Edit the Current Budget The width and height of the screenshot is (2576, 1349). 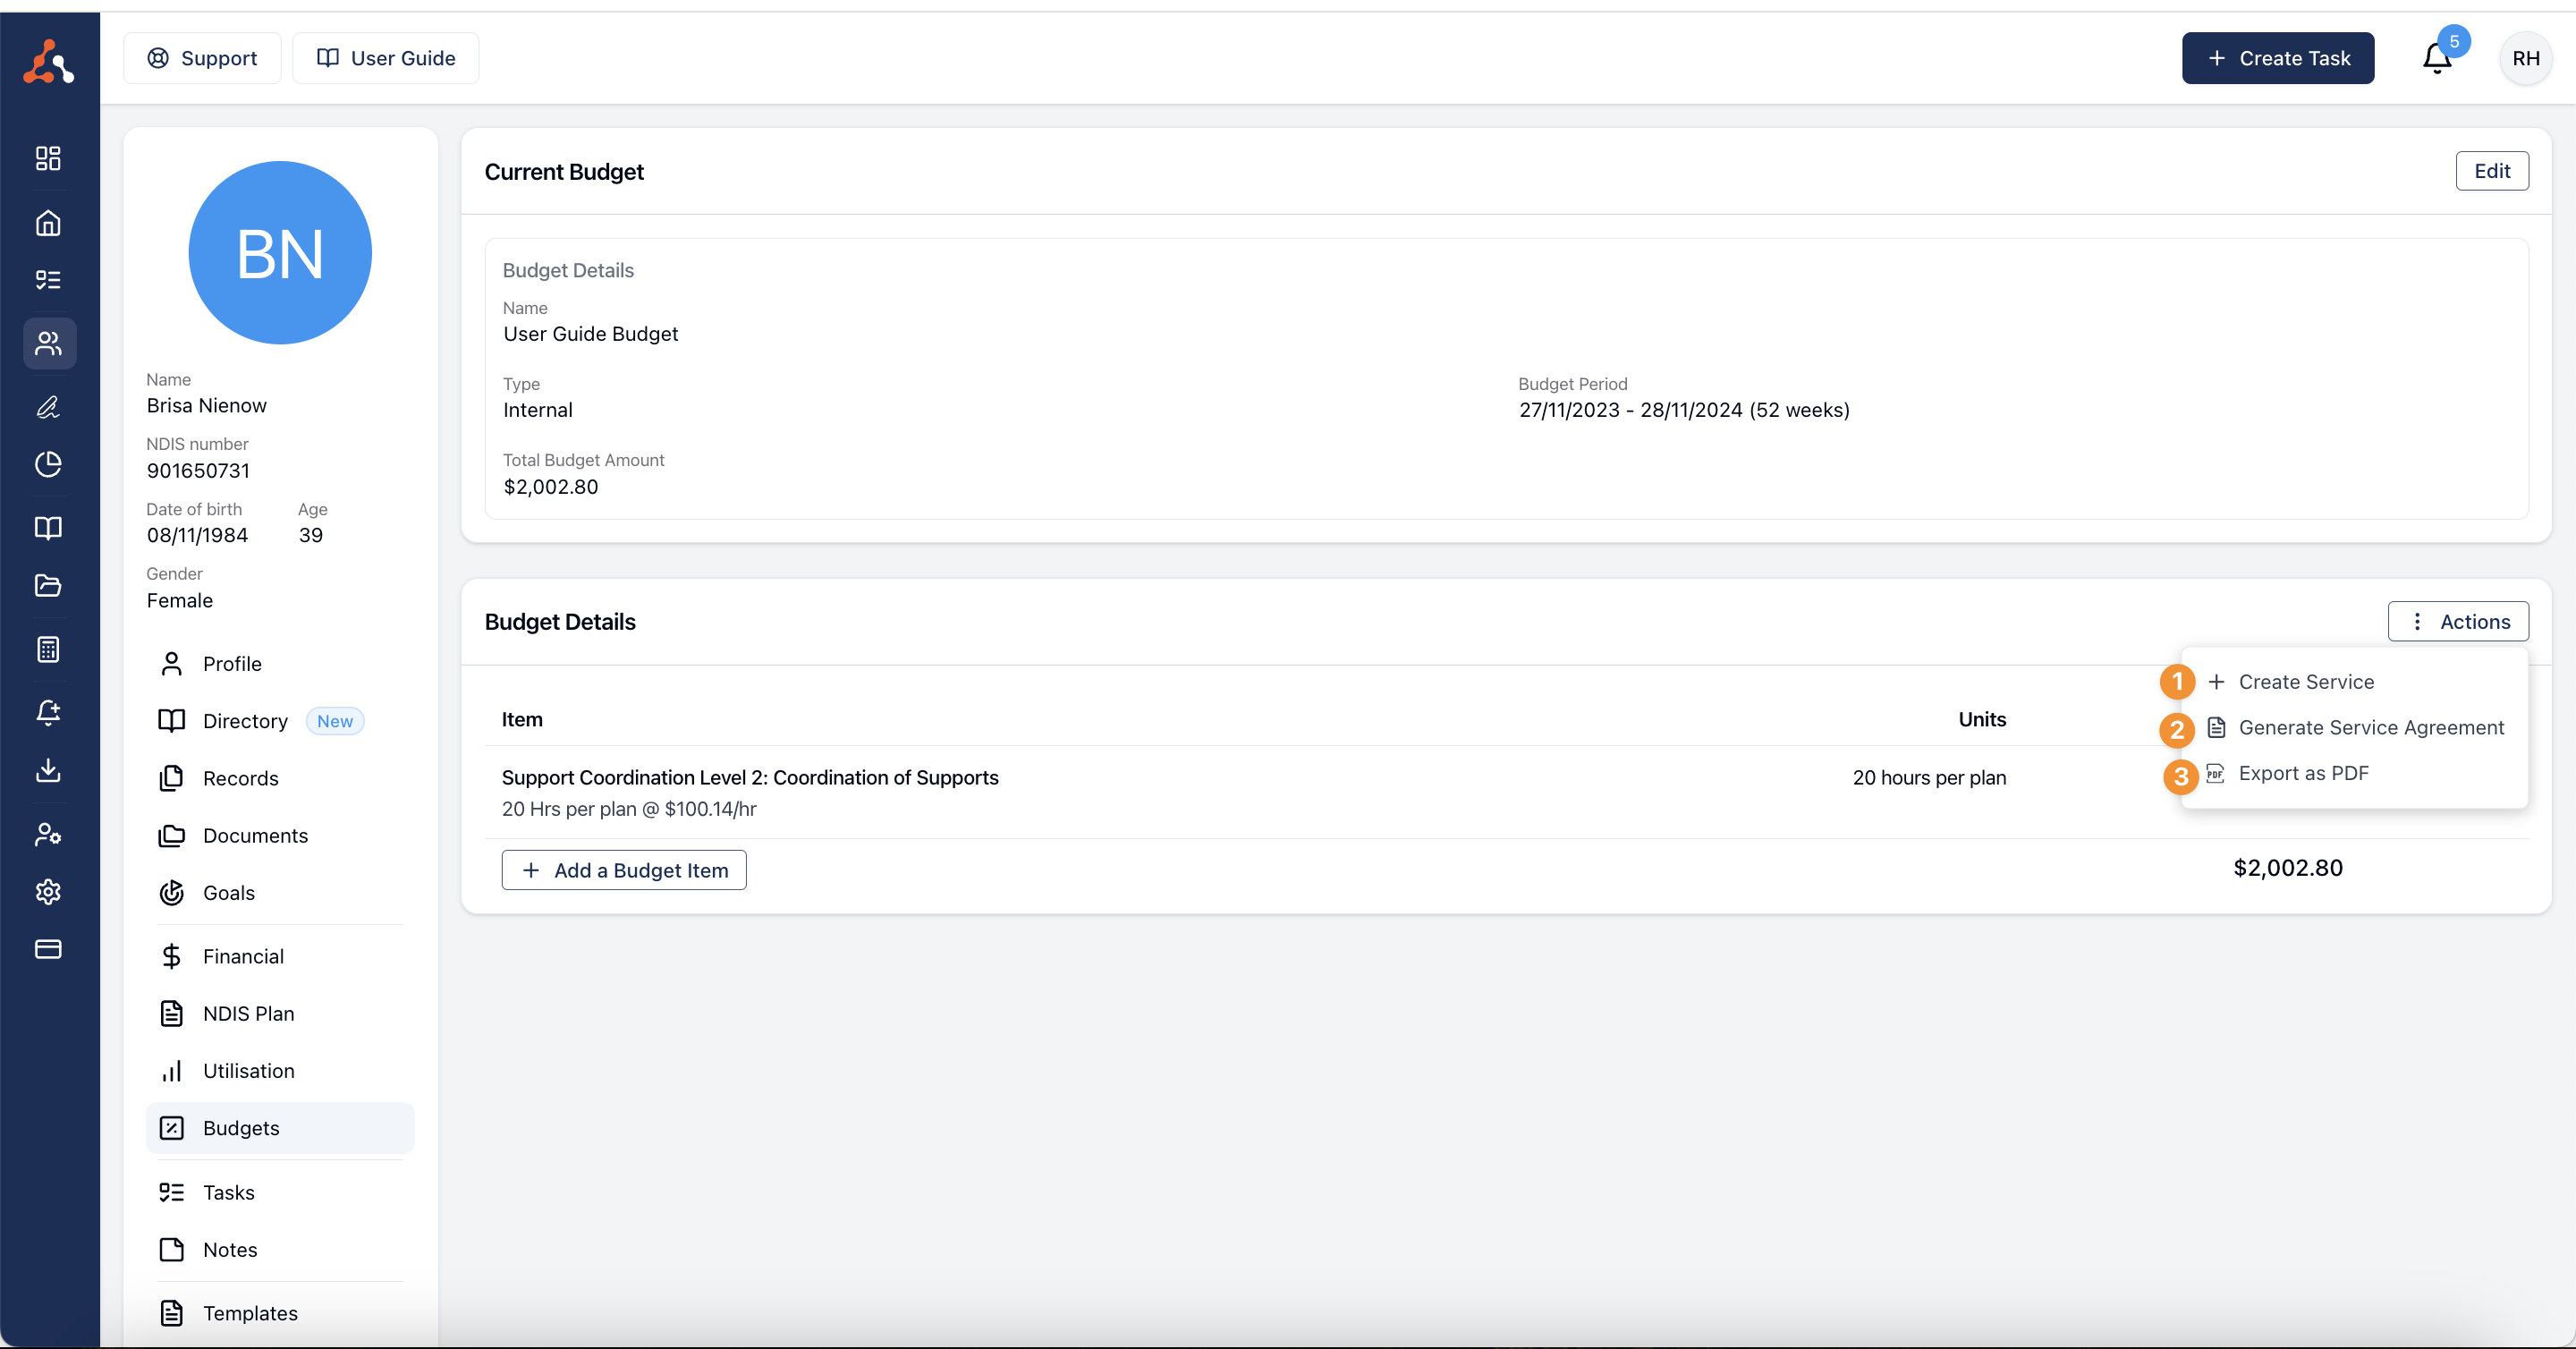point(2491,171)
